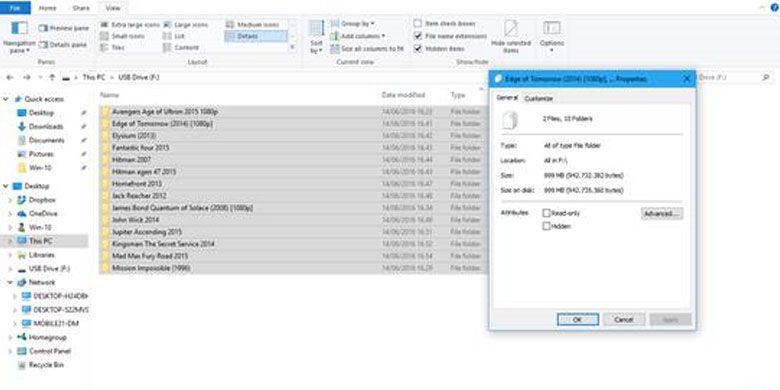Screen dimensions: 780x390
Task: Switch layout to Medium icons
Action: point(252,24)
